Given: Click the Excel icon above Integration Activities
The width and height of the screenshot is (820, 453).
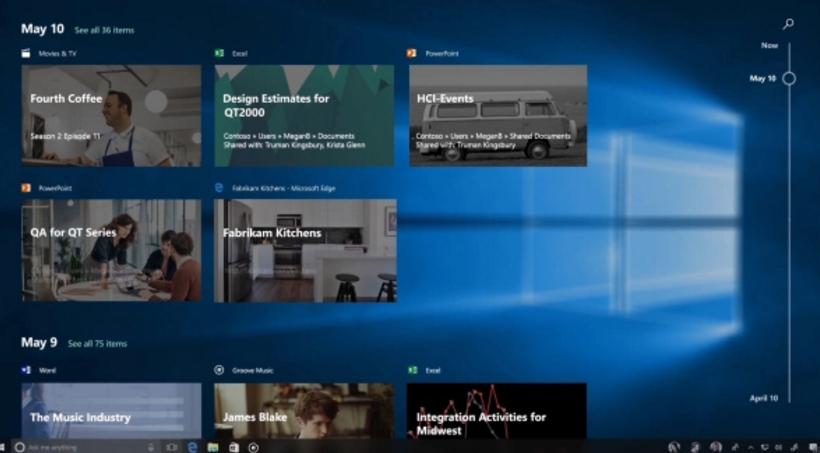Looking at the screenshot, I should click(x=413, y=370).
